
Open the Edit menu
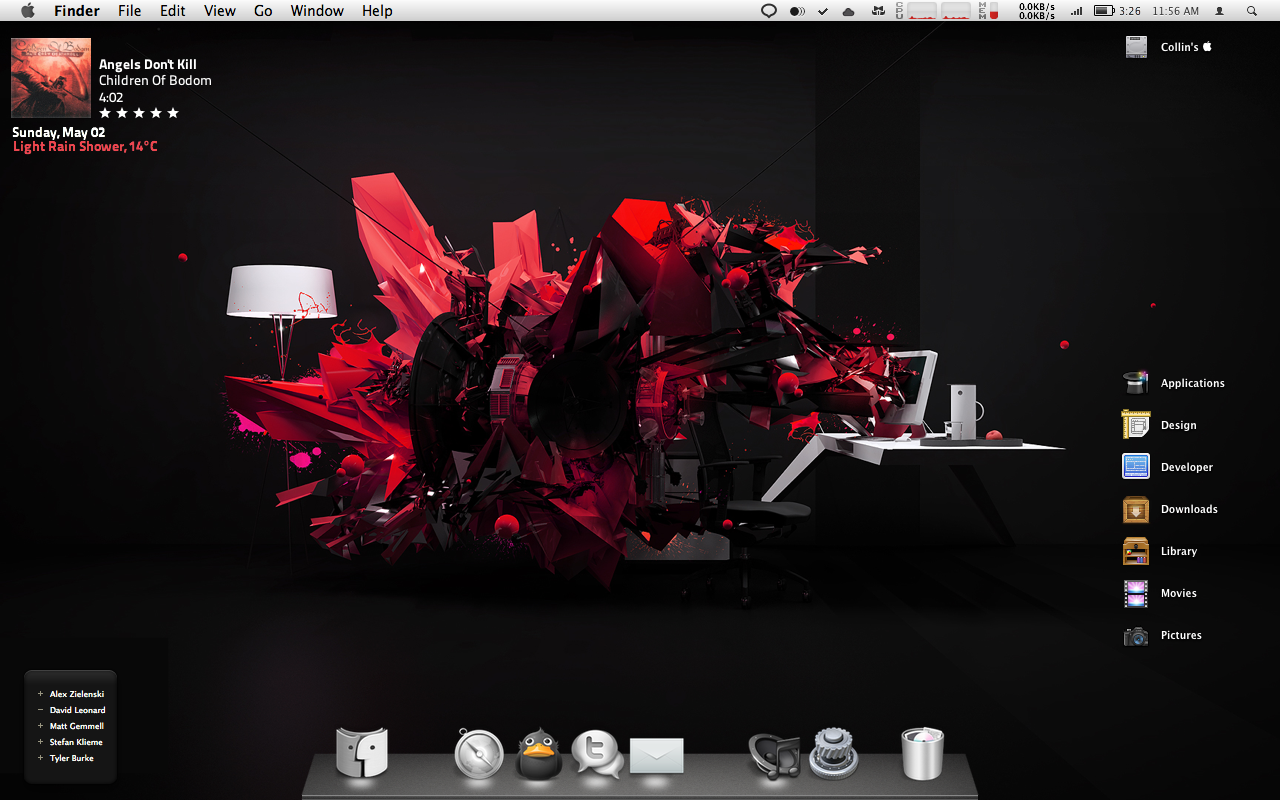click(x=173, y=11)
